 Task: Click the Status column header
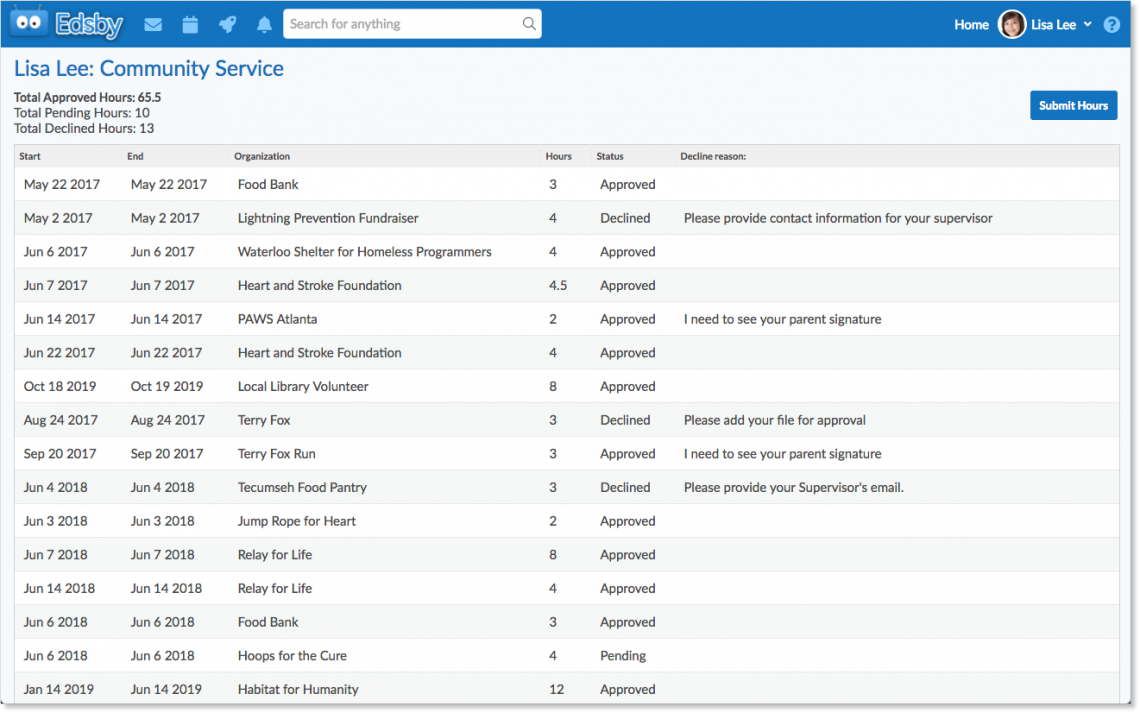tap(609, 156)
